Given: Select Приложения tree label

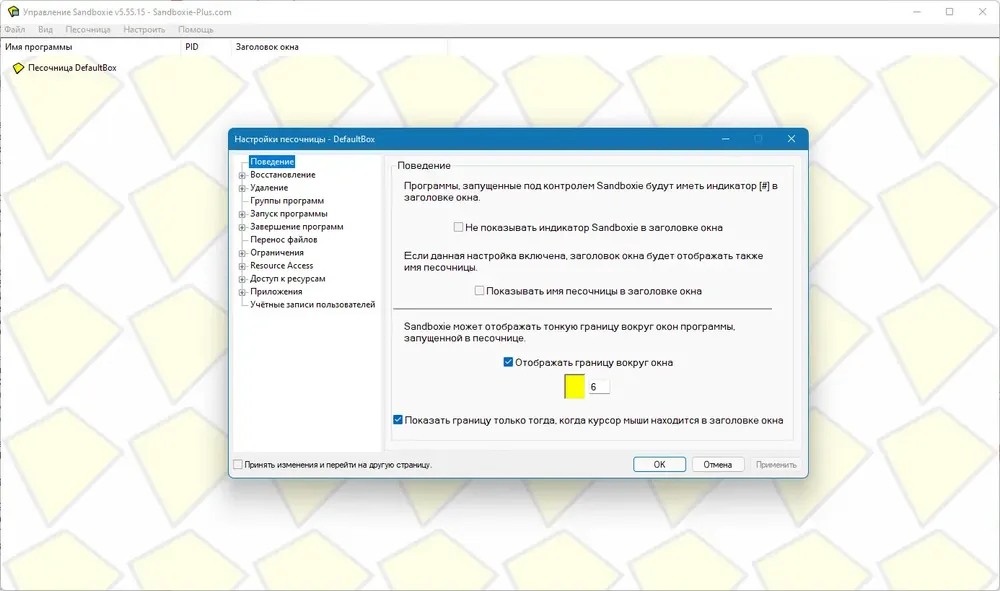Looking at the screenshot, I should [276, 291].
